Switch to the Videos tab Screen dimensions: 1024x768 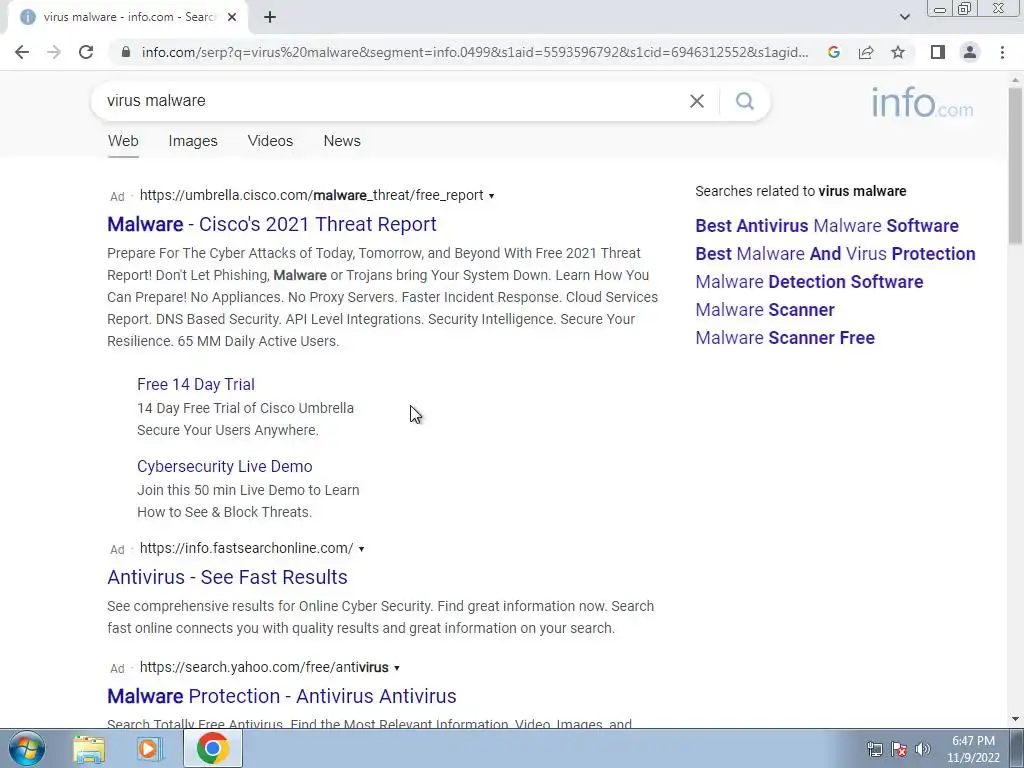pyautogui.click(x=270, y=141)
